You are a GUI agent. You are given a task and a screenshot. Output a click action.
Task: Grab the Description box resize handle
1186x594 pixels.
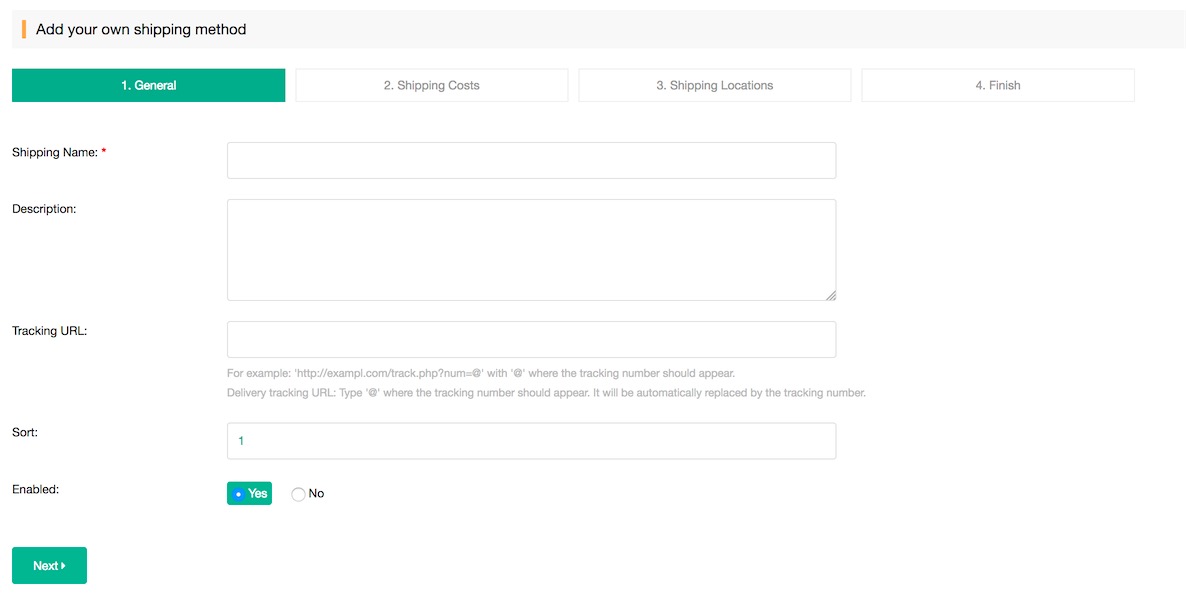[x=831, y=295]
